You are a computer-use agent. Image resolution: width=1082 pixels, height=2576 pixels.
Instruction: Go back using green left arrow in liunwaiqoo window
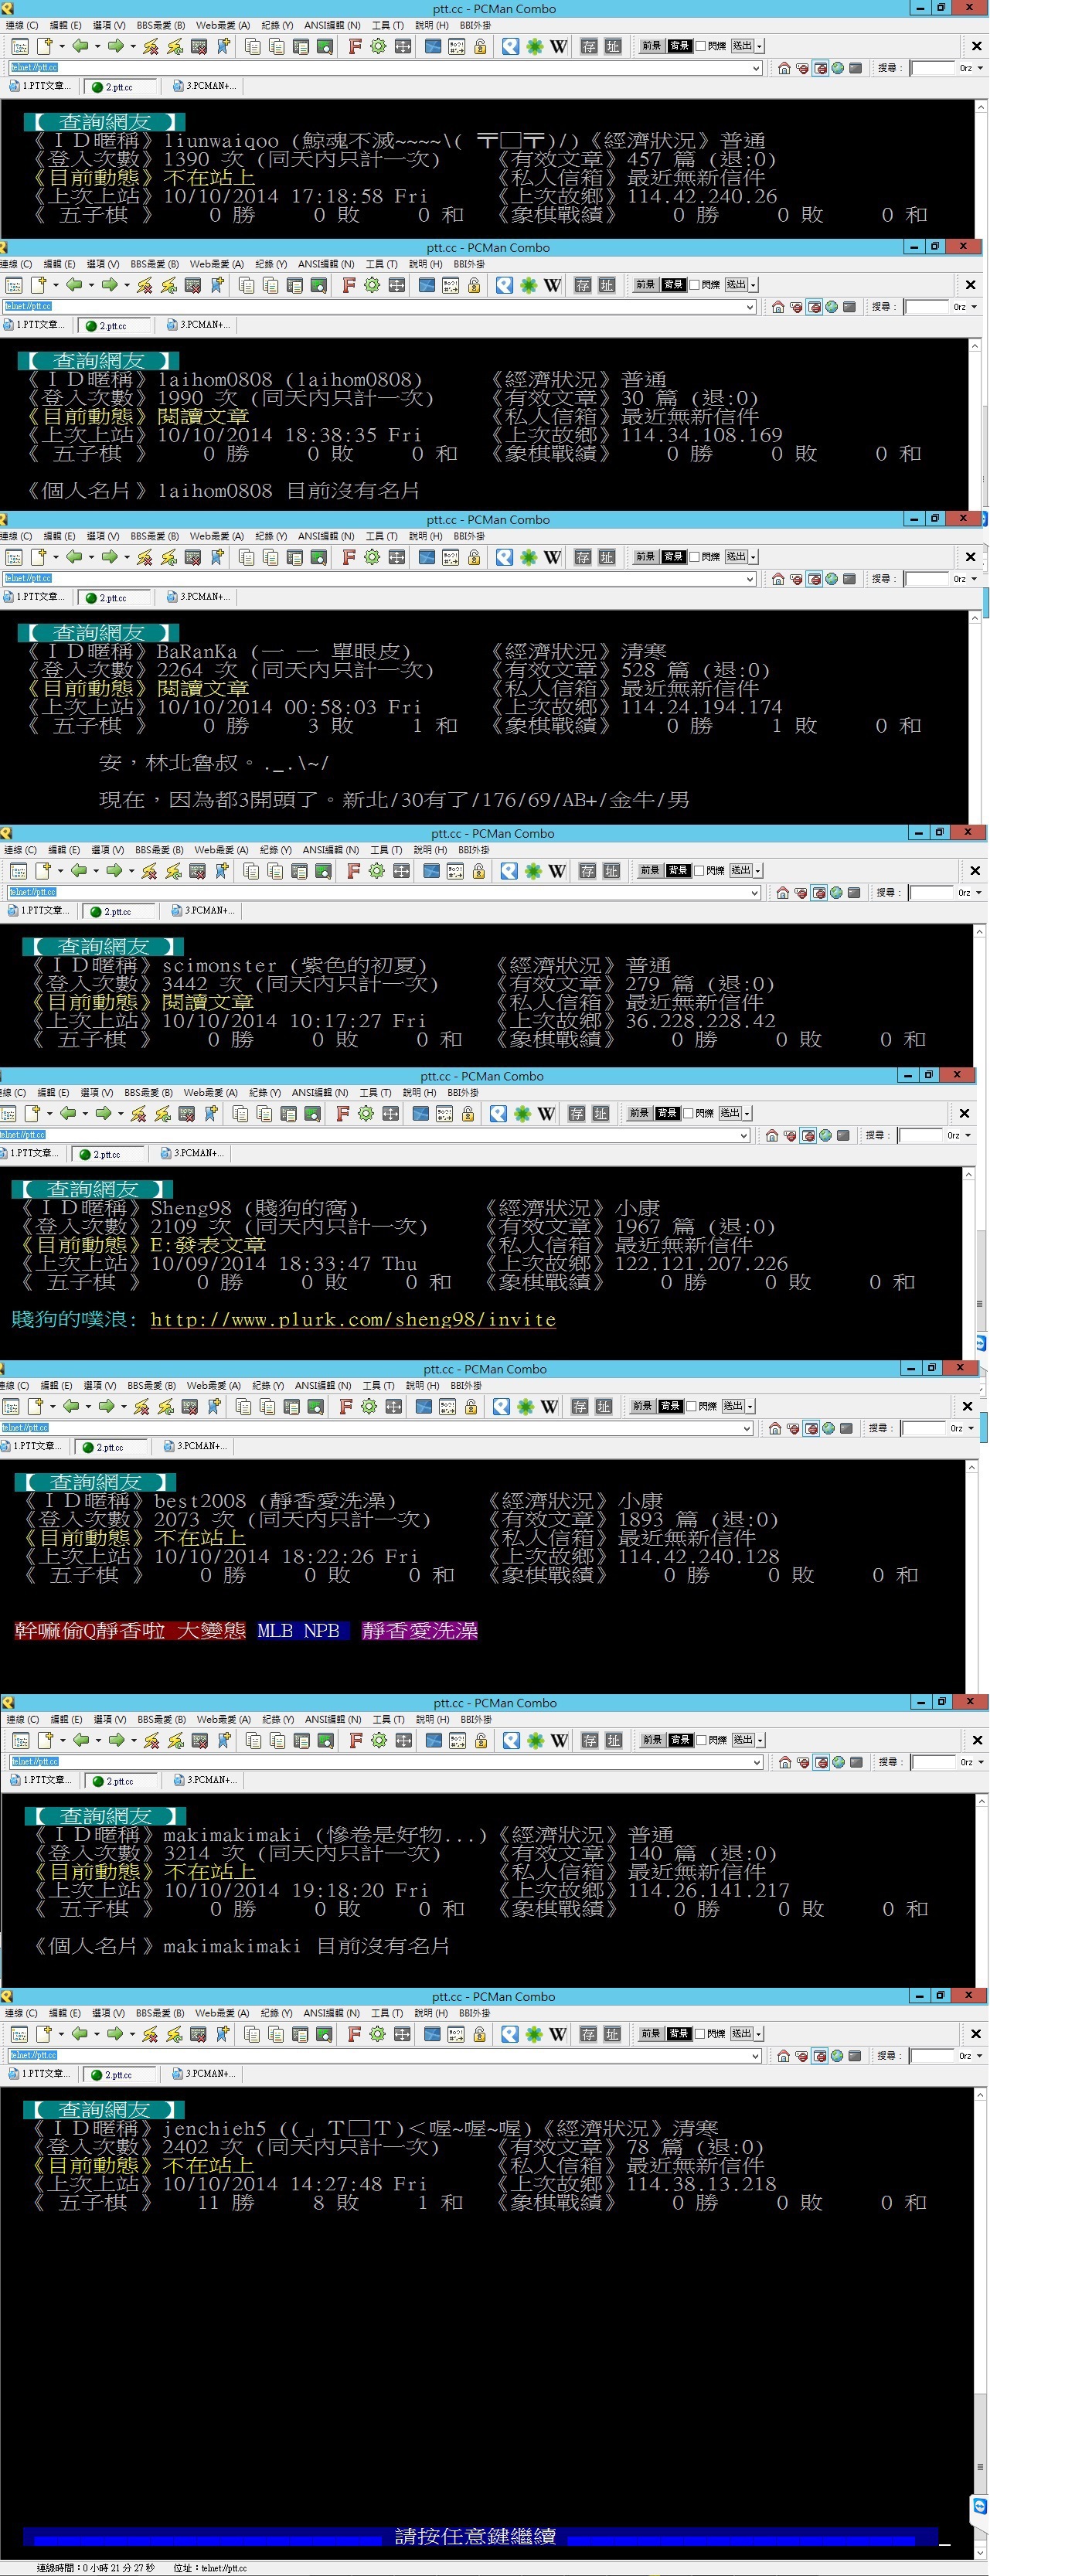(x=79, y=46)
